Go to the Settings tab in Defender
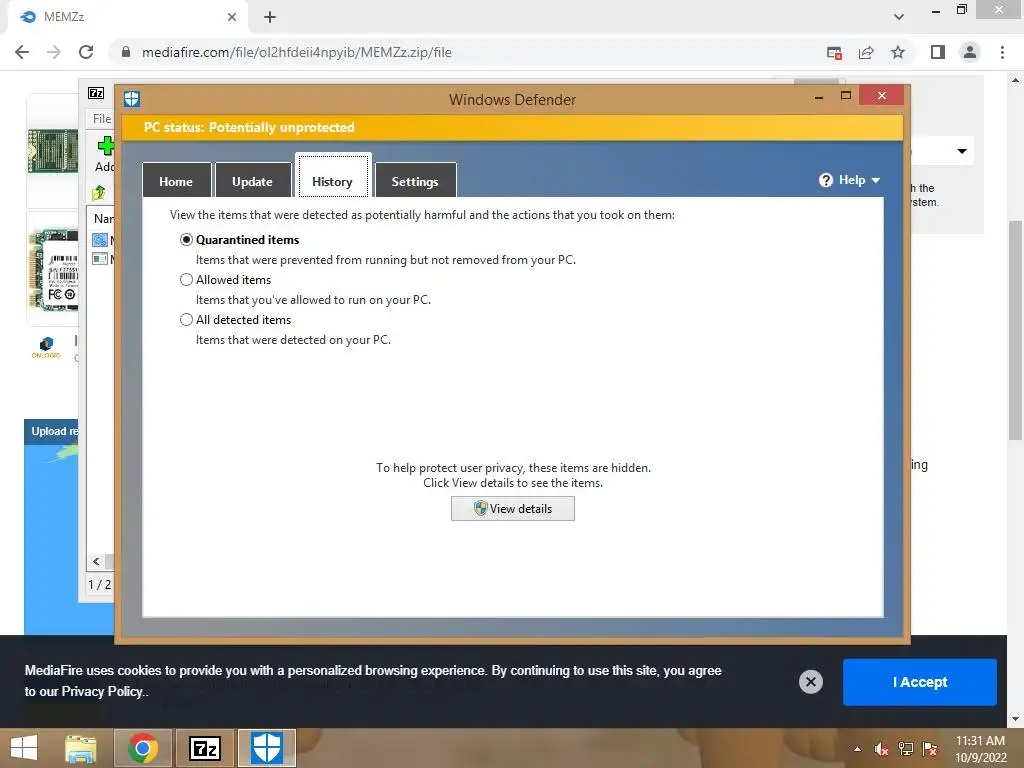 [415, 181]
